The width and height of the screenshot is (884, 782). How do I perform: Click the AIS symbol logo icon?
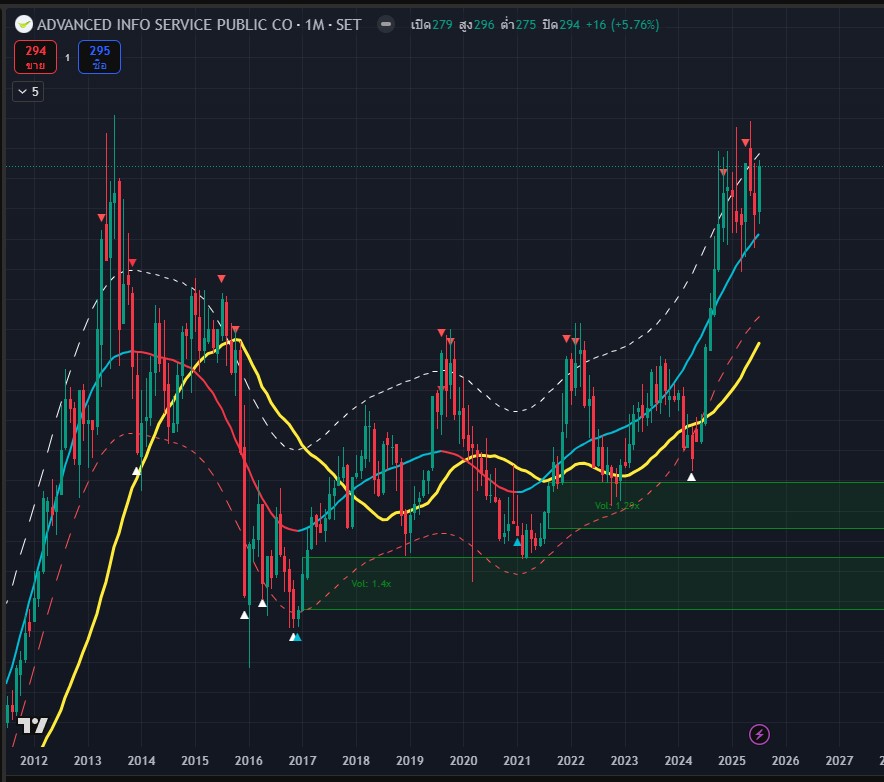(x=24, y=24)
